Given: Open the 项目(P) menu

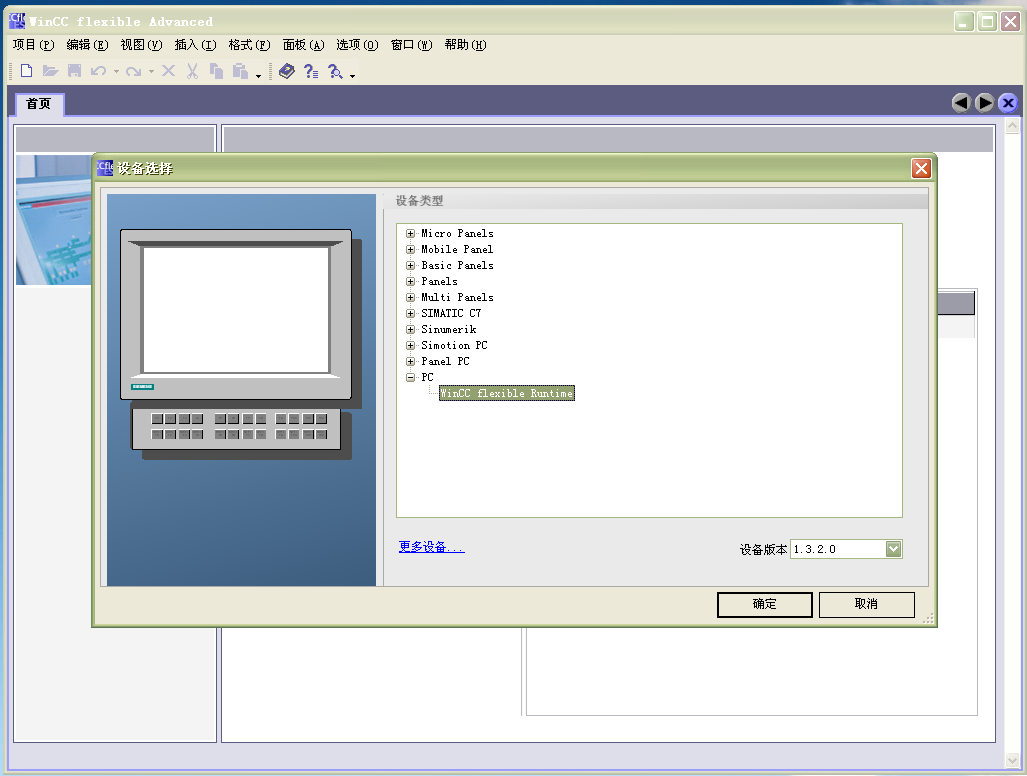Looking at the screenshot, I should click(33, 45).
